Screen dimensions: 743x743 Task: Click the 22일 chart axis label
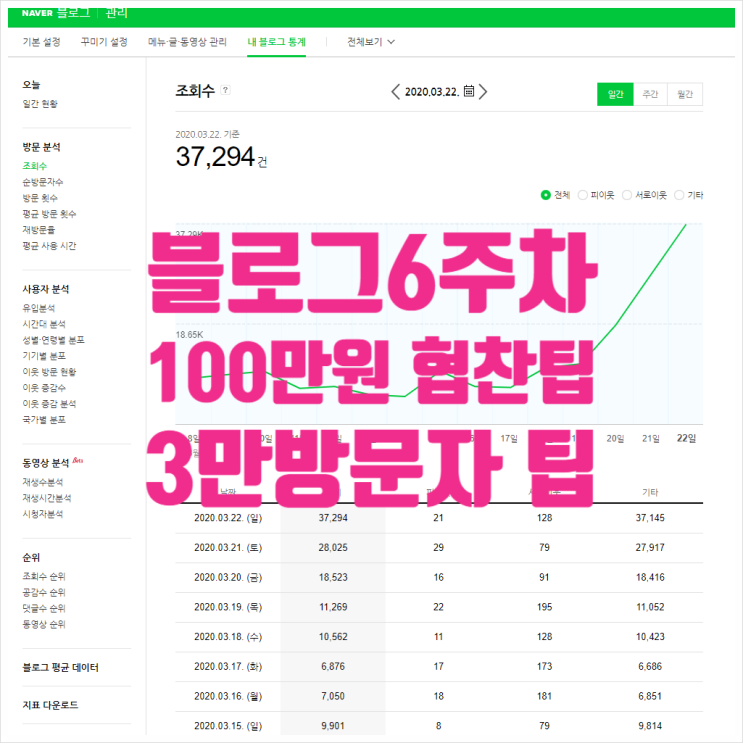[686, 439]
